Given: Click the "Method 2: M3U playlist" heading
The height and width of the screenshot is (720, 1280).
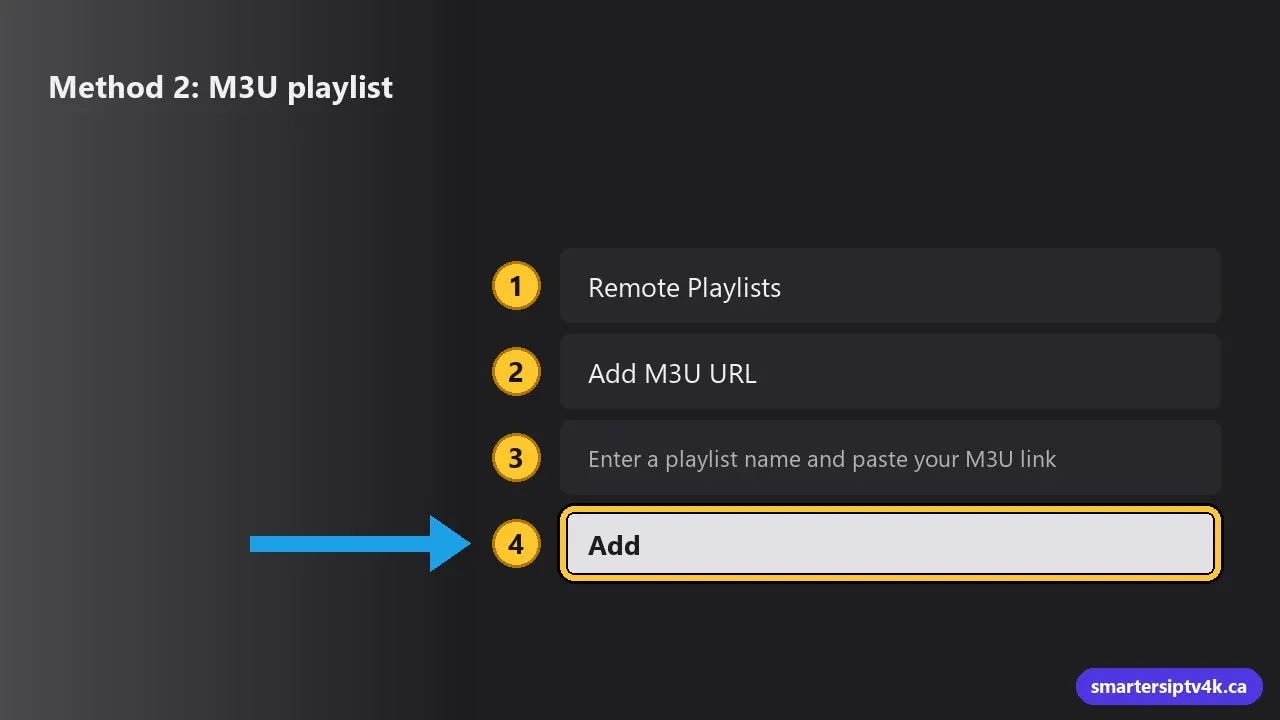Looking at the screenshot, I should (221, 87).
